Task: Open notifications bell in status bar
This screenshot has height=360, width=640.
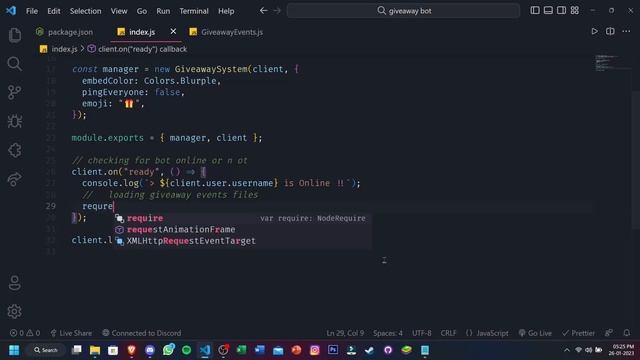Action: click(x=627, y=333)
